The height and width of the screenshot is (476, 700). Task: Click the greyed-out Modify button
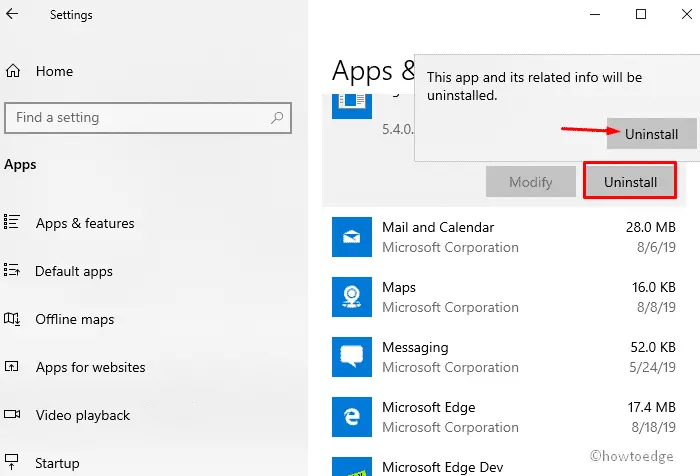pyautogui.click(x=531, y=182)
